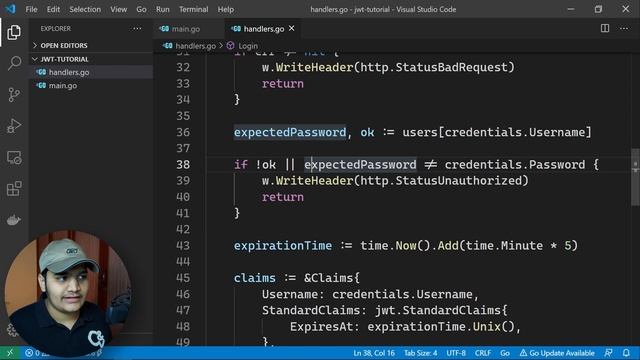Open the Docker view
640x360 pixels.
click(x=14, y=220)
